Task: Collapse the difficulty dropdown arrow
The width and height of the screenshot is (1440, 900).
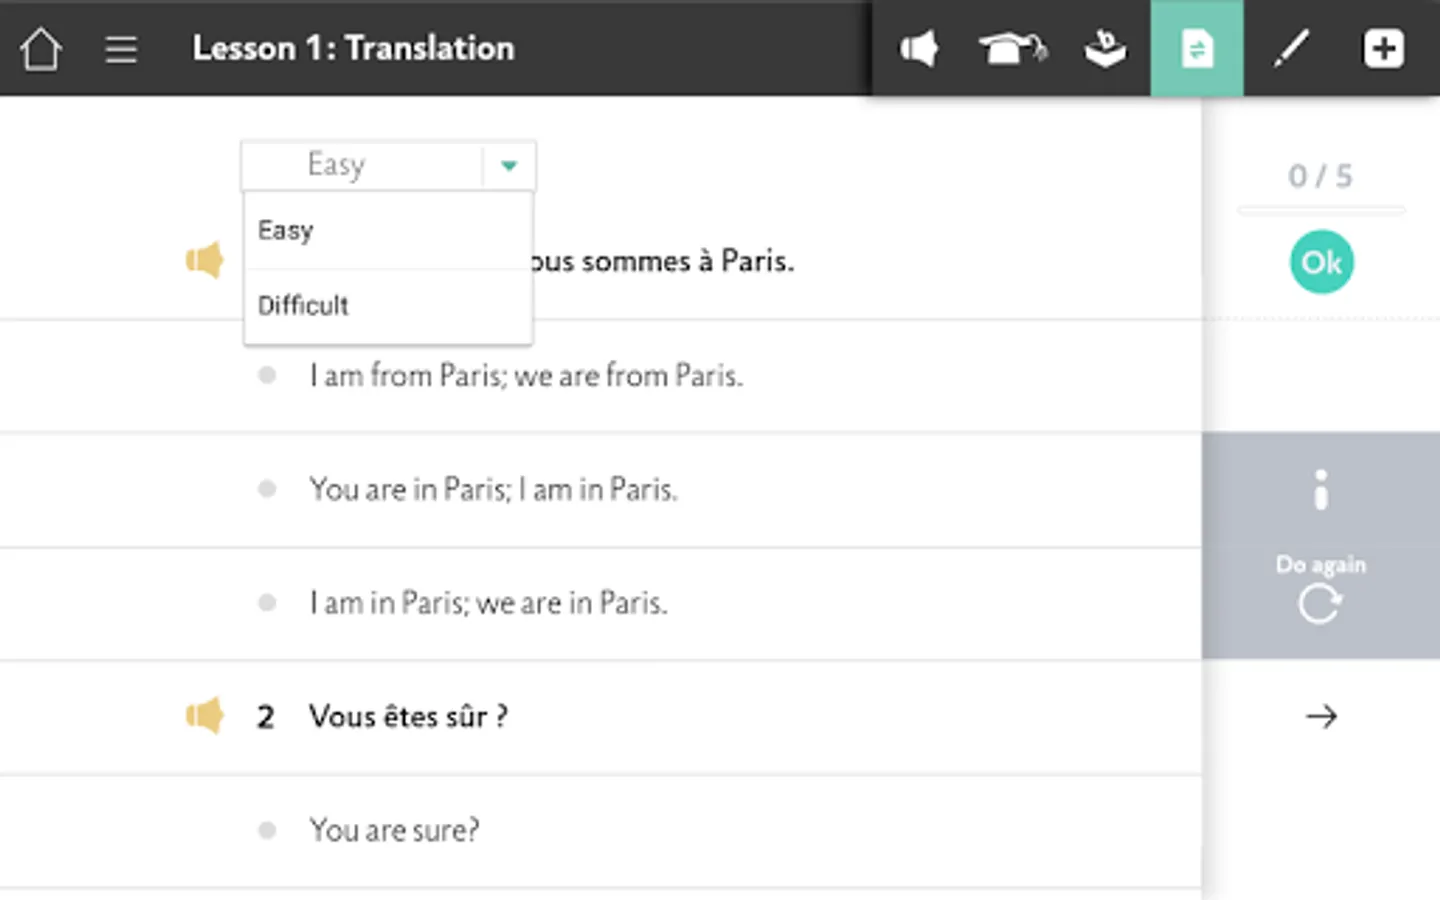Action: click(x=509, y=165)
